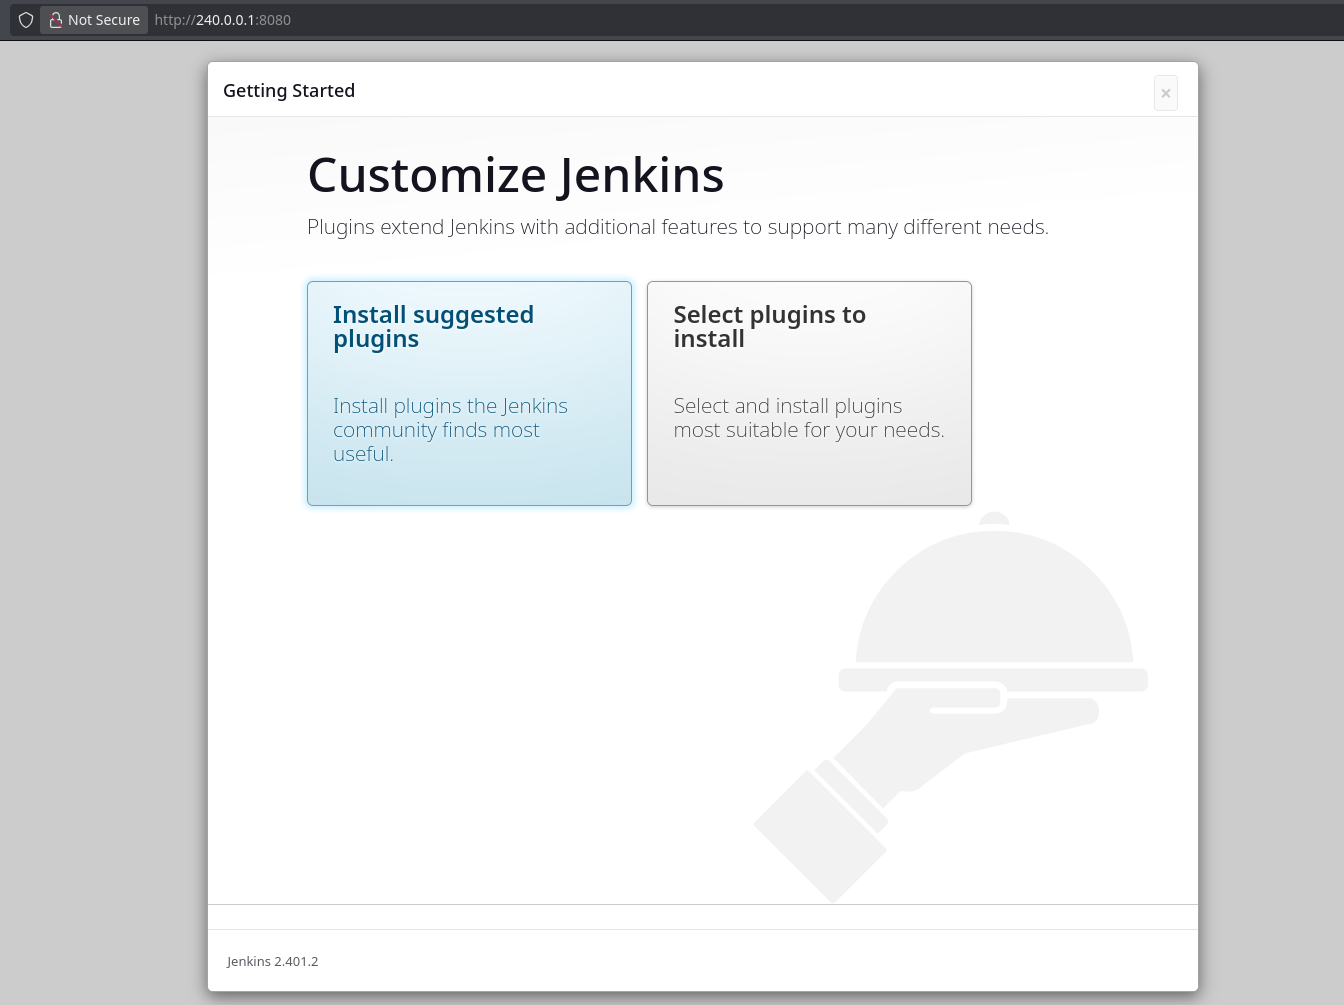Choose Select plugins to install option

[x=809, y=393]
